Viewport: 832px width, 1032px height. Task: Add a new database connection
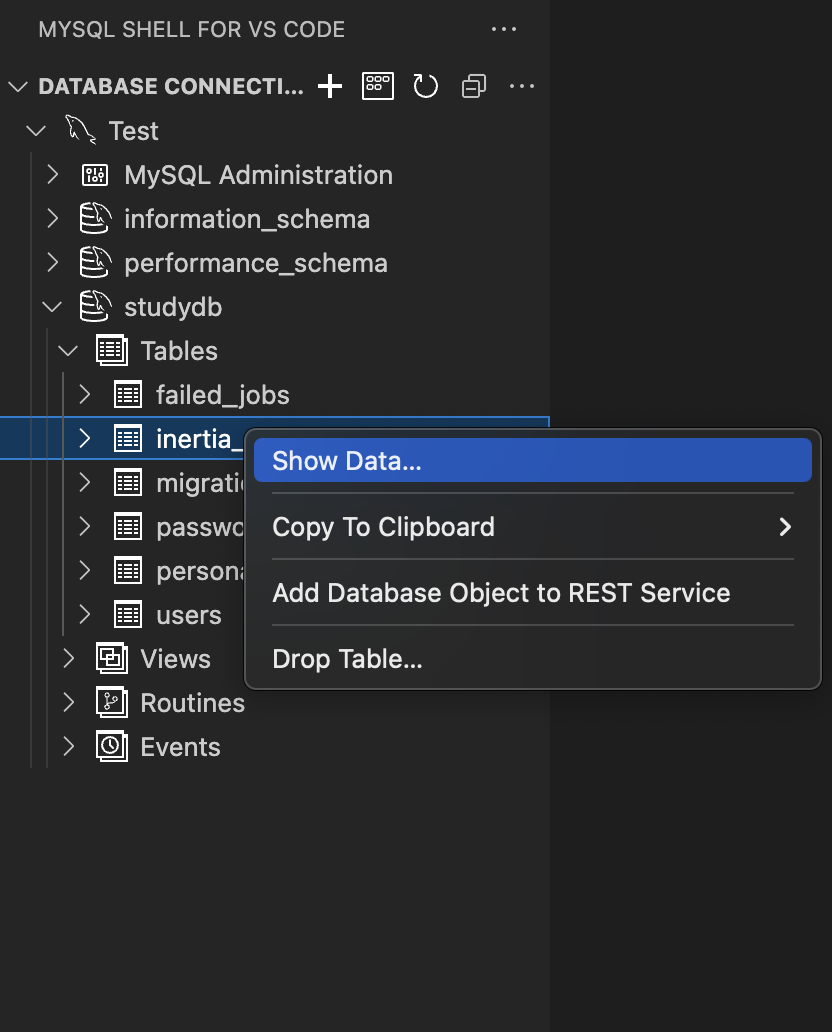click(330, 86)
